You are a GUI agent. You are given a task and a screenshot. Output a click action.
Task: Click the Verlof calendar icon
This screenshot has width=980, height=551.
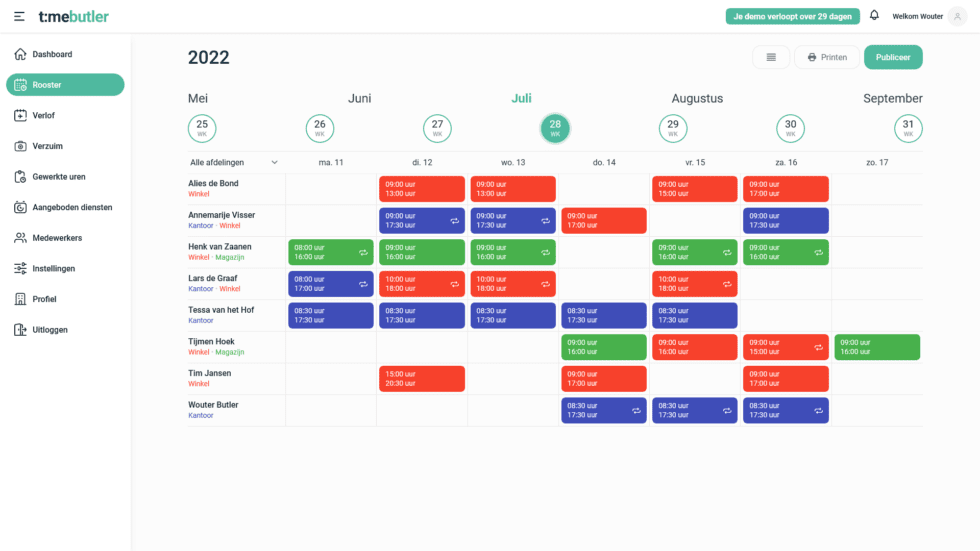[x=20, y=116]
